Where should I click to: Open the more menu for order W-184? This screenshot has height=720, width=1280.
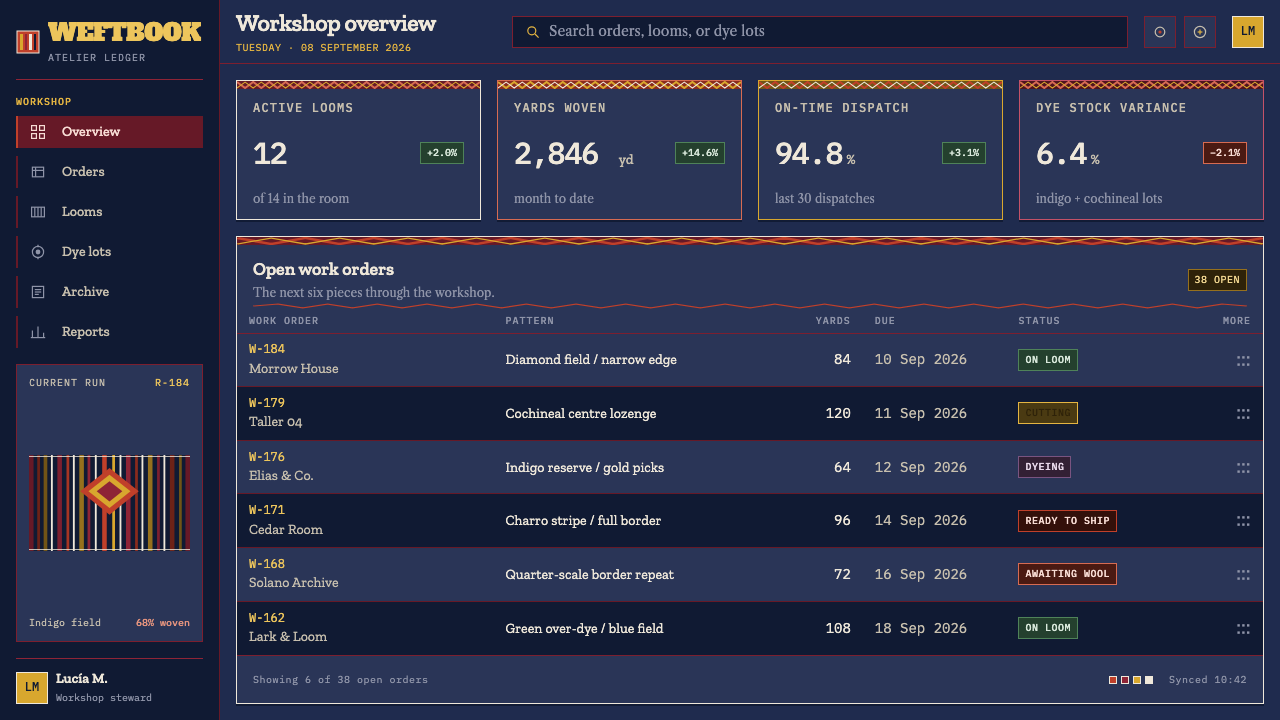[x=1243, y=360]
